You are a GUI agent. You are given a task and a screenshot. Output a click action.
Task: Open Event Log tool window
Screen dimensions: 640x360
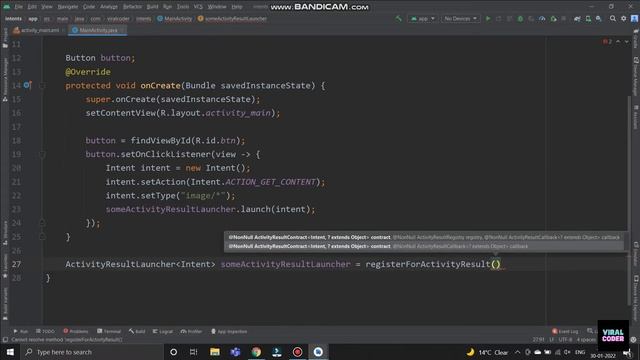[x=565, y=331]
